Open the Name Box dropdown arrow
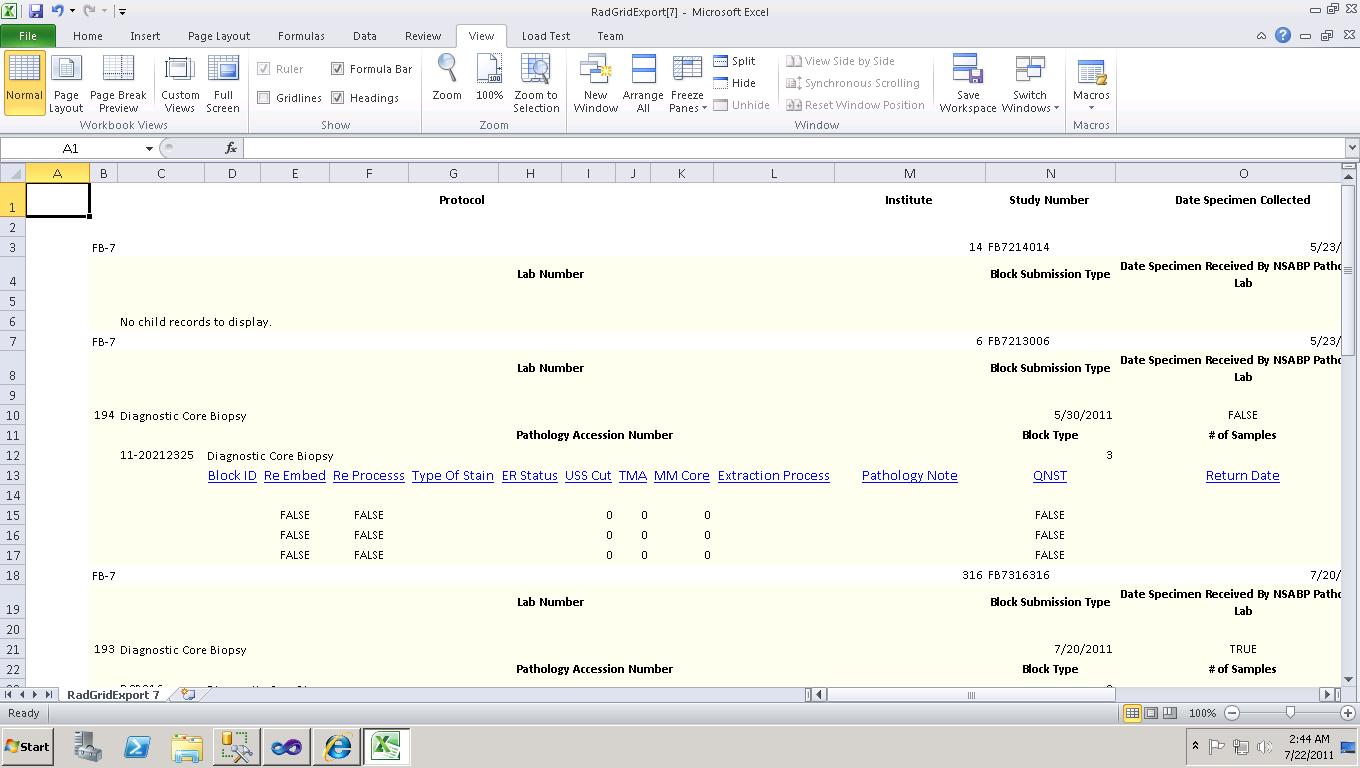 tap(149, 148)
